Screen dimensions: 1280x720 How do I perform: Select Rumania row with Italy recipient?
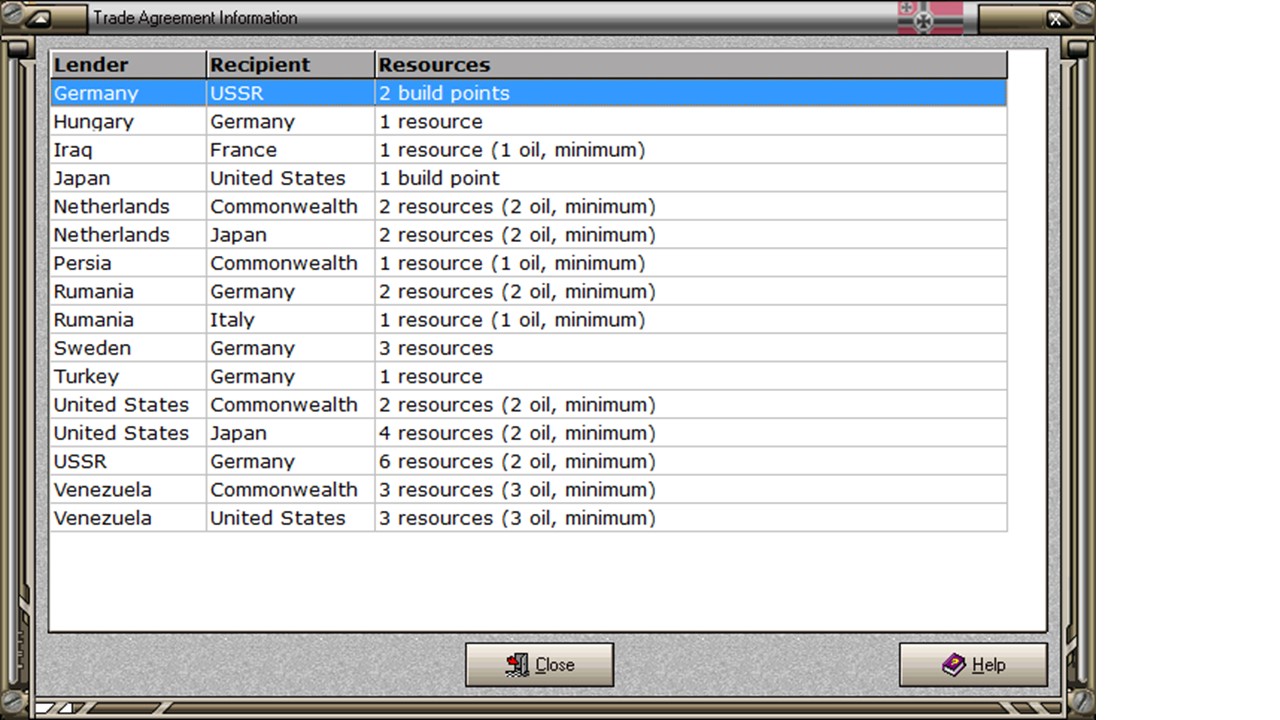[528, 320]
